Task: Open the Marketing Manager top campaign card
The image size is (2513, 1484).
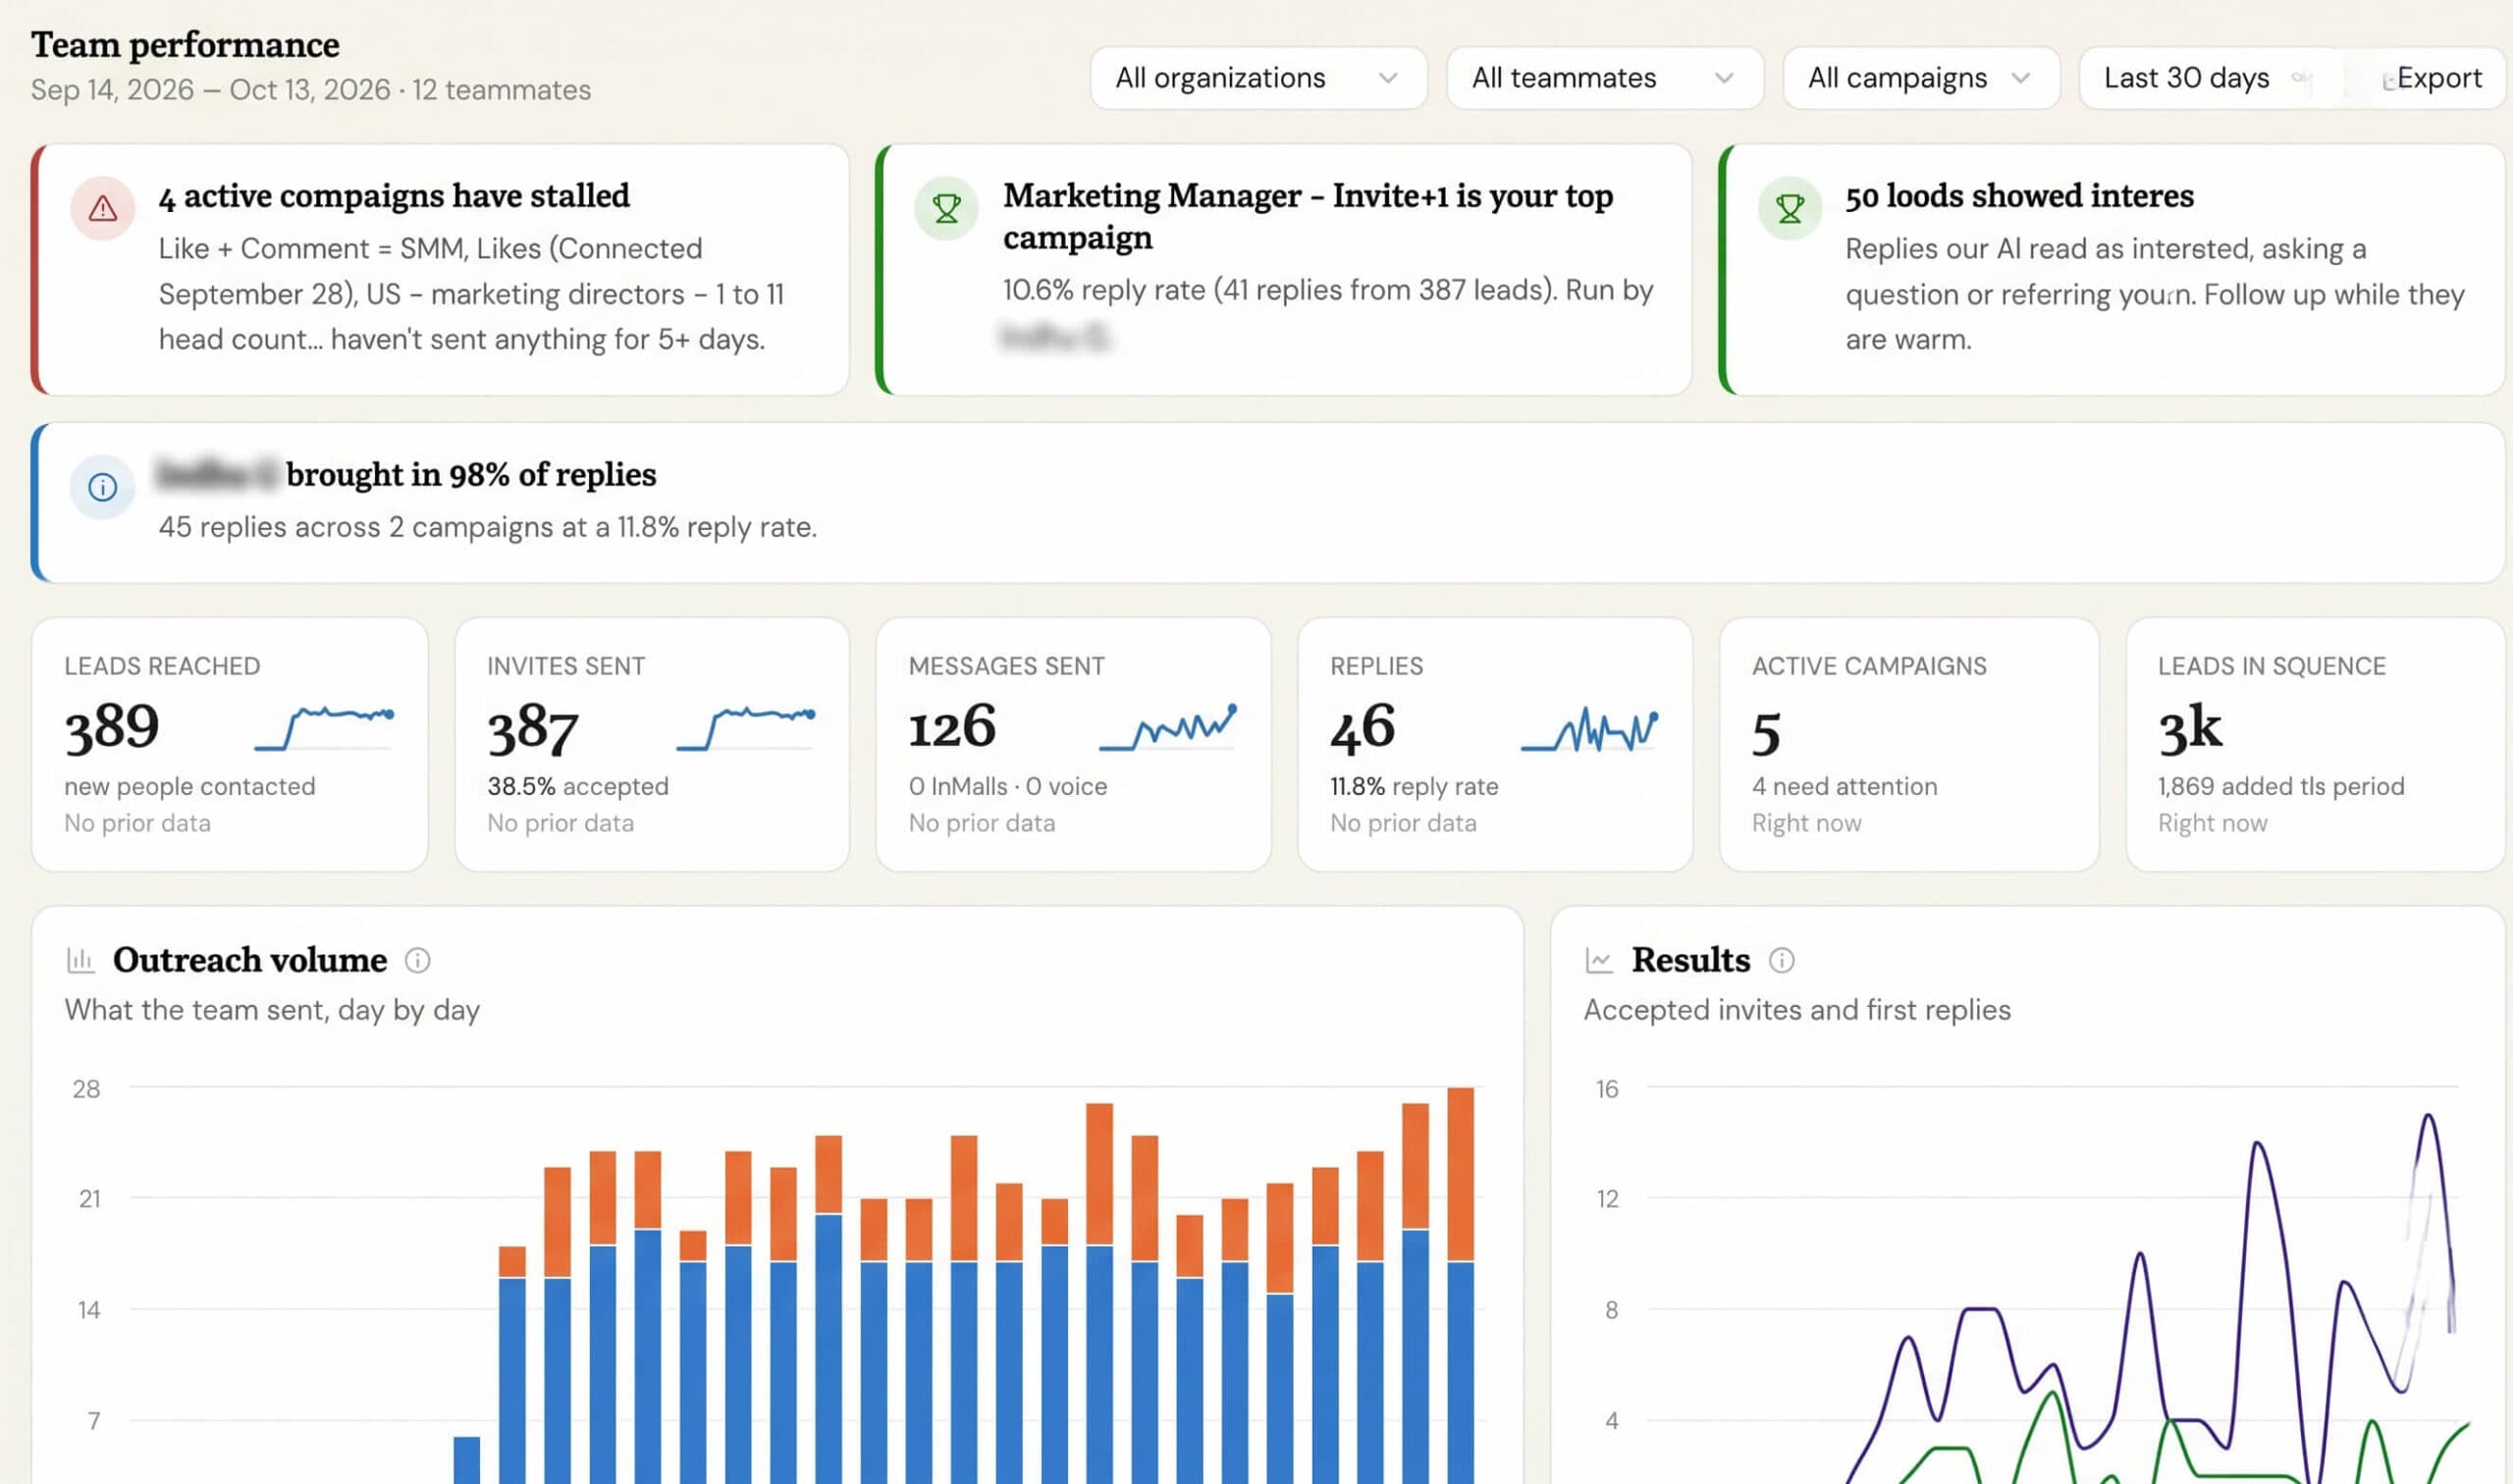Action: point(1283,269)
